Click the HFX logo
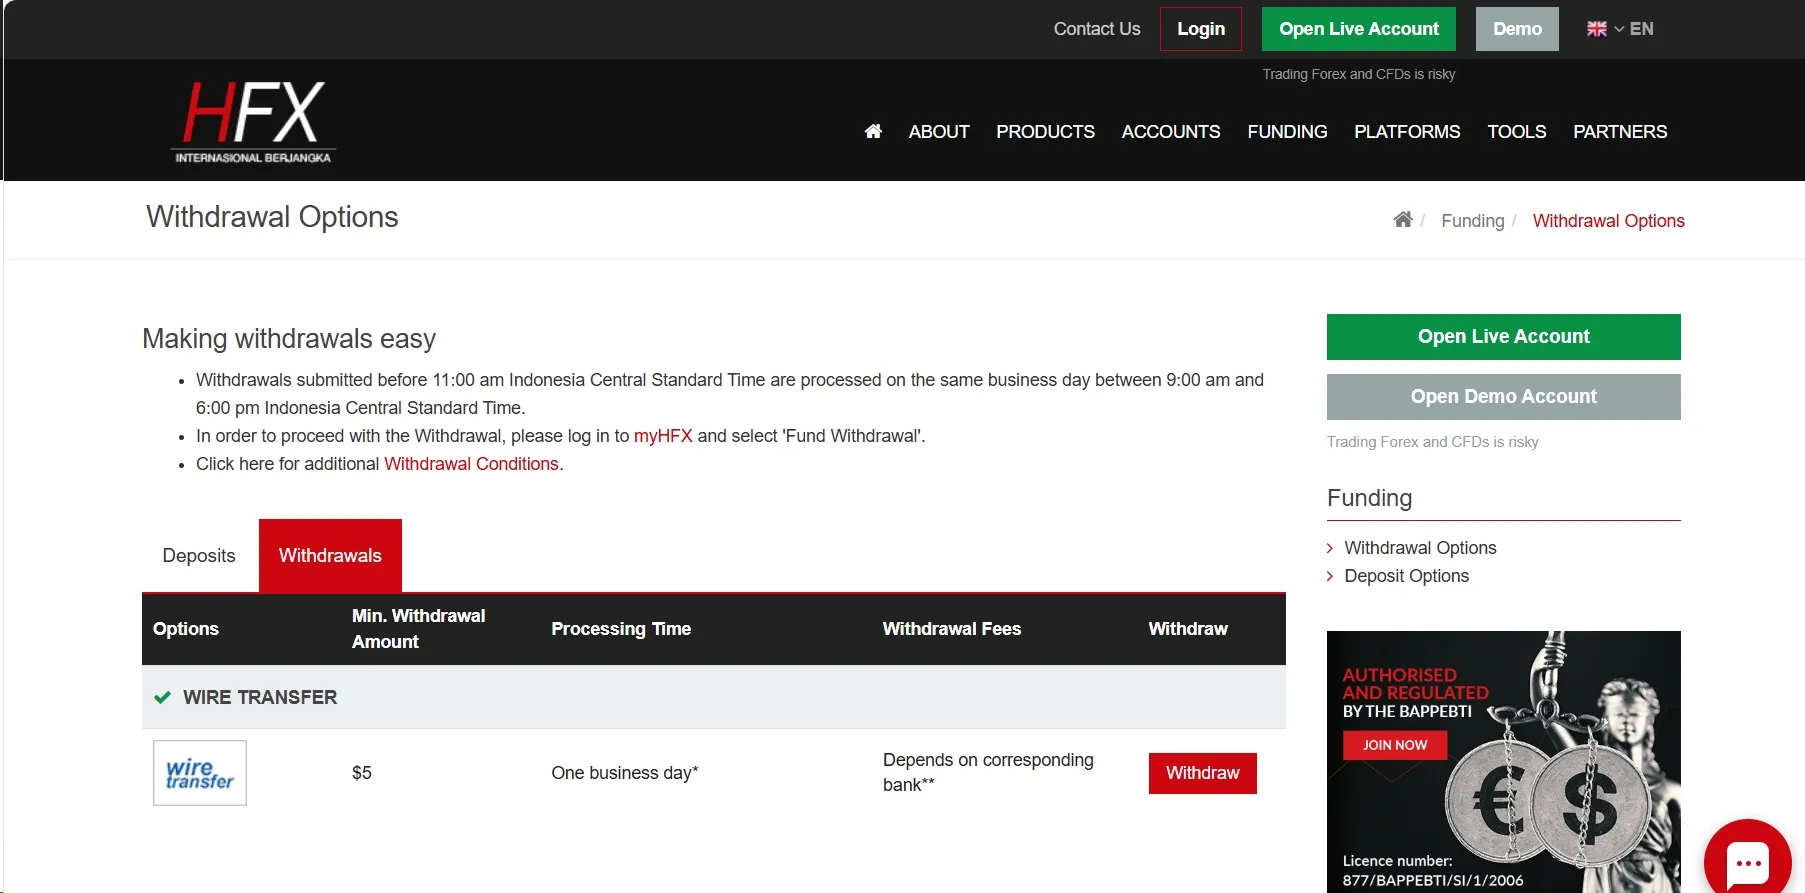This screenshot has width=1805, height=893. (253, 122)
